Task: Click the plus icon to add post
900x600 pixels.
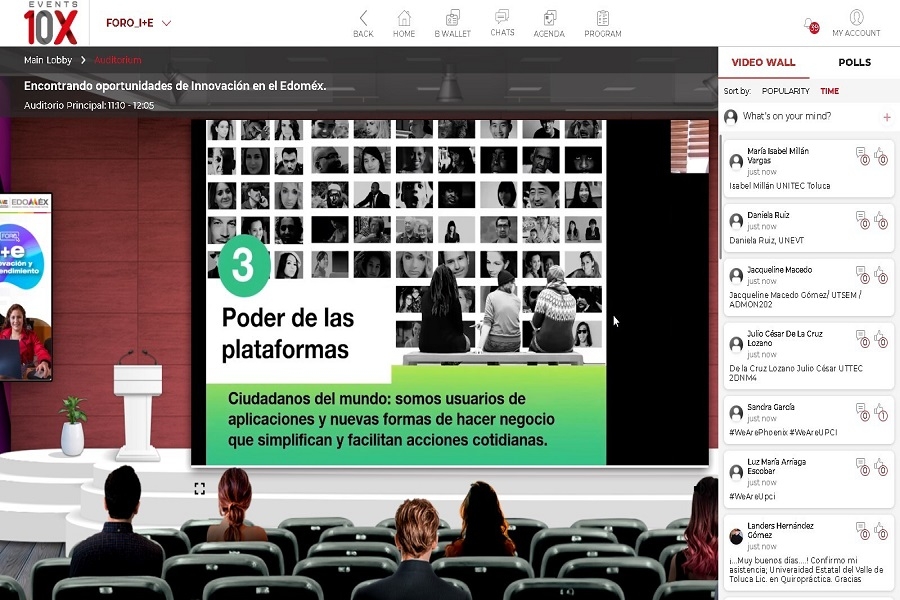Action: (x=886, y=117)
